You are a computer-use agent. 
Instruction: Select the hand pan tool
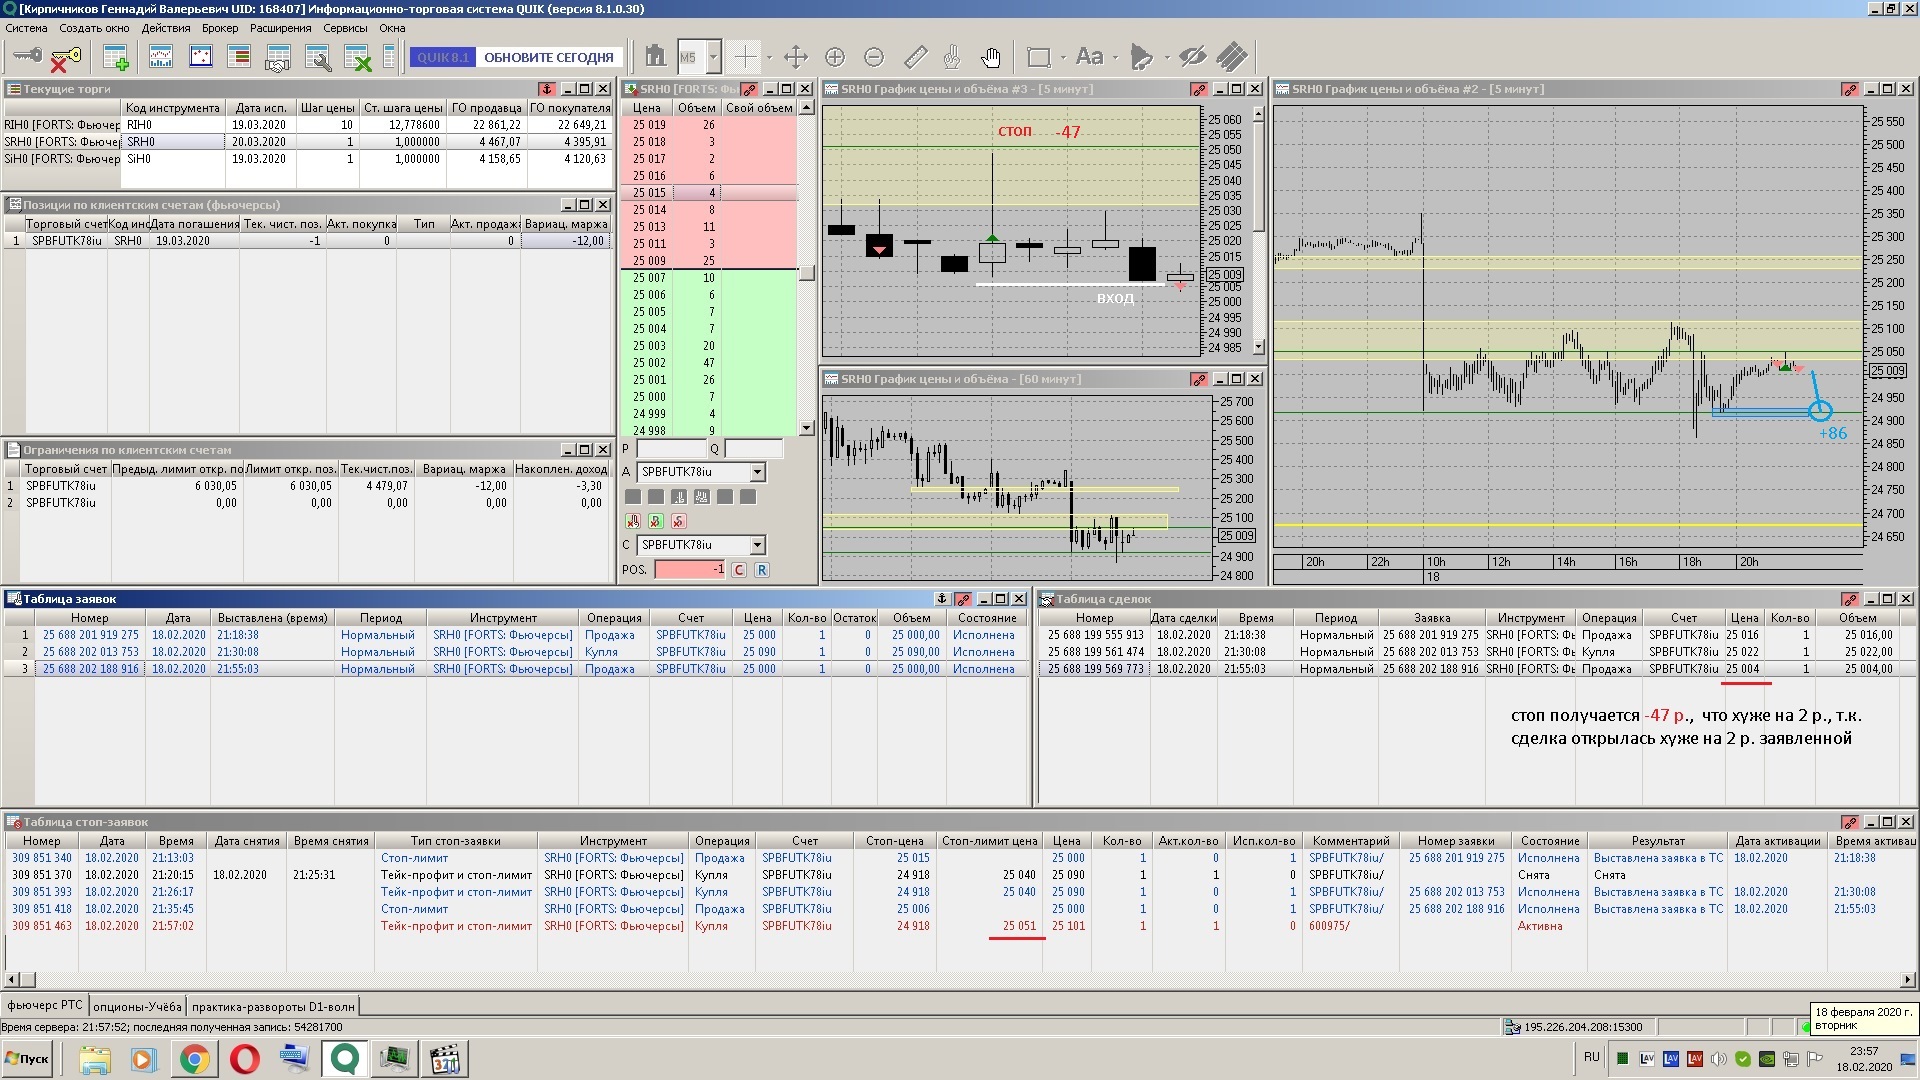click(990, 57)
